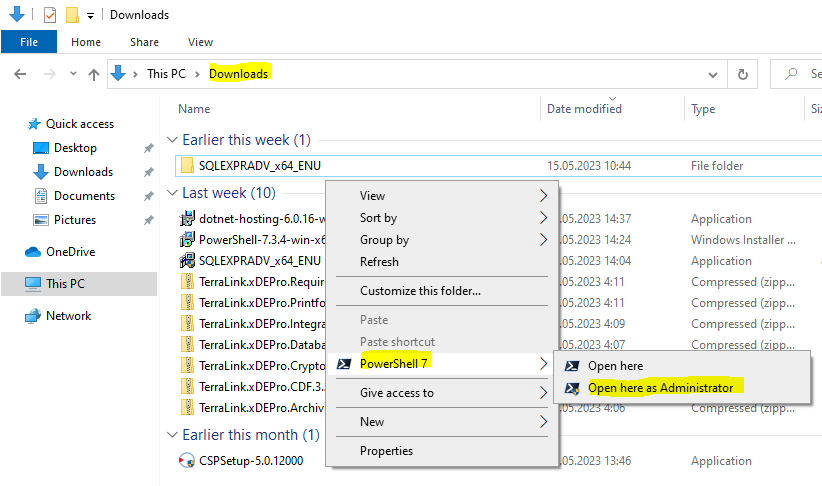This screenshot has width=822, height=486.
Task: Click the blue down-arrow icon in title bar
Action: pyautogui.click(x=17, y=14)
